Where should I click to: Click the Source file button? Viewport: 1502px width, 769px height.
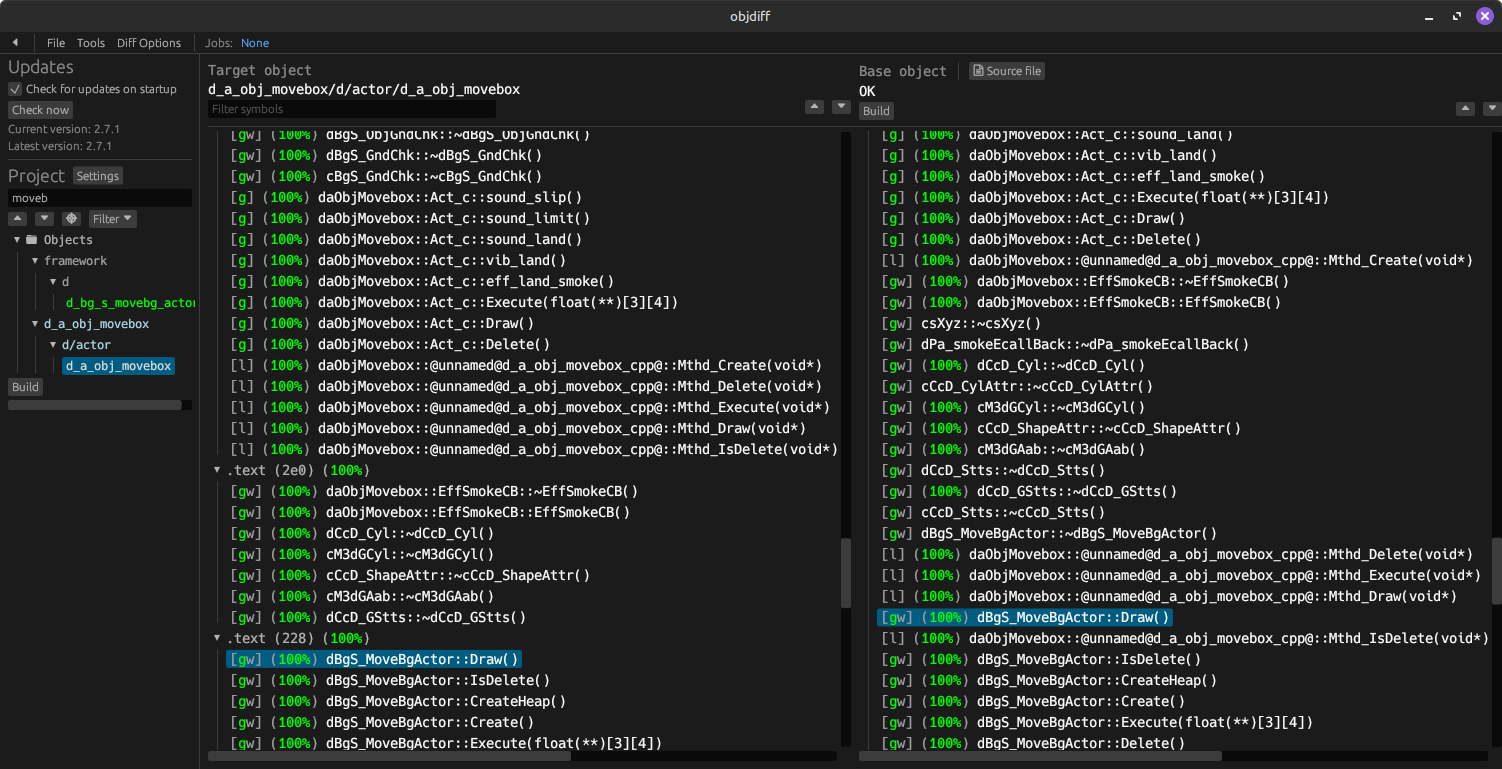[x=1007, y=71]
